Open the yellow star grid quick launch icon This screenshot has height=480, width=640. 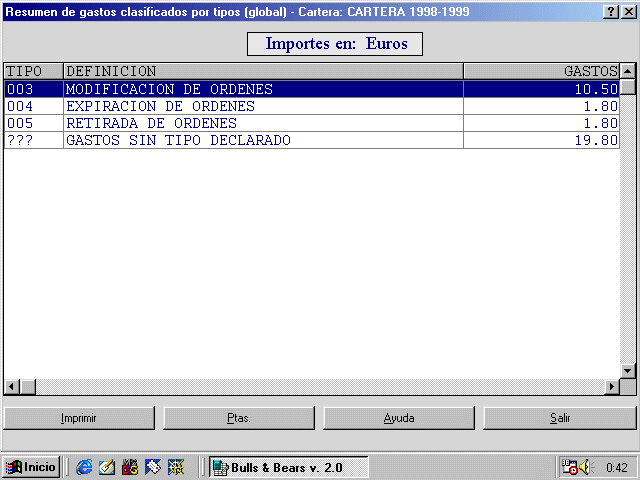pyautogui.click(x=176, y=467)
